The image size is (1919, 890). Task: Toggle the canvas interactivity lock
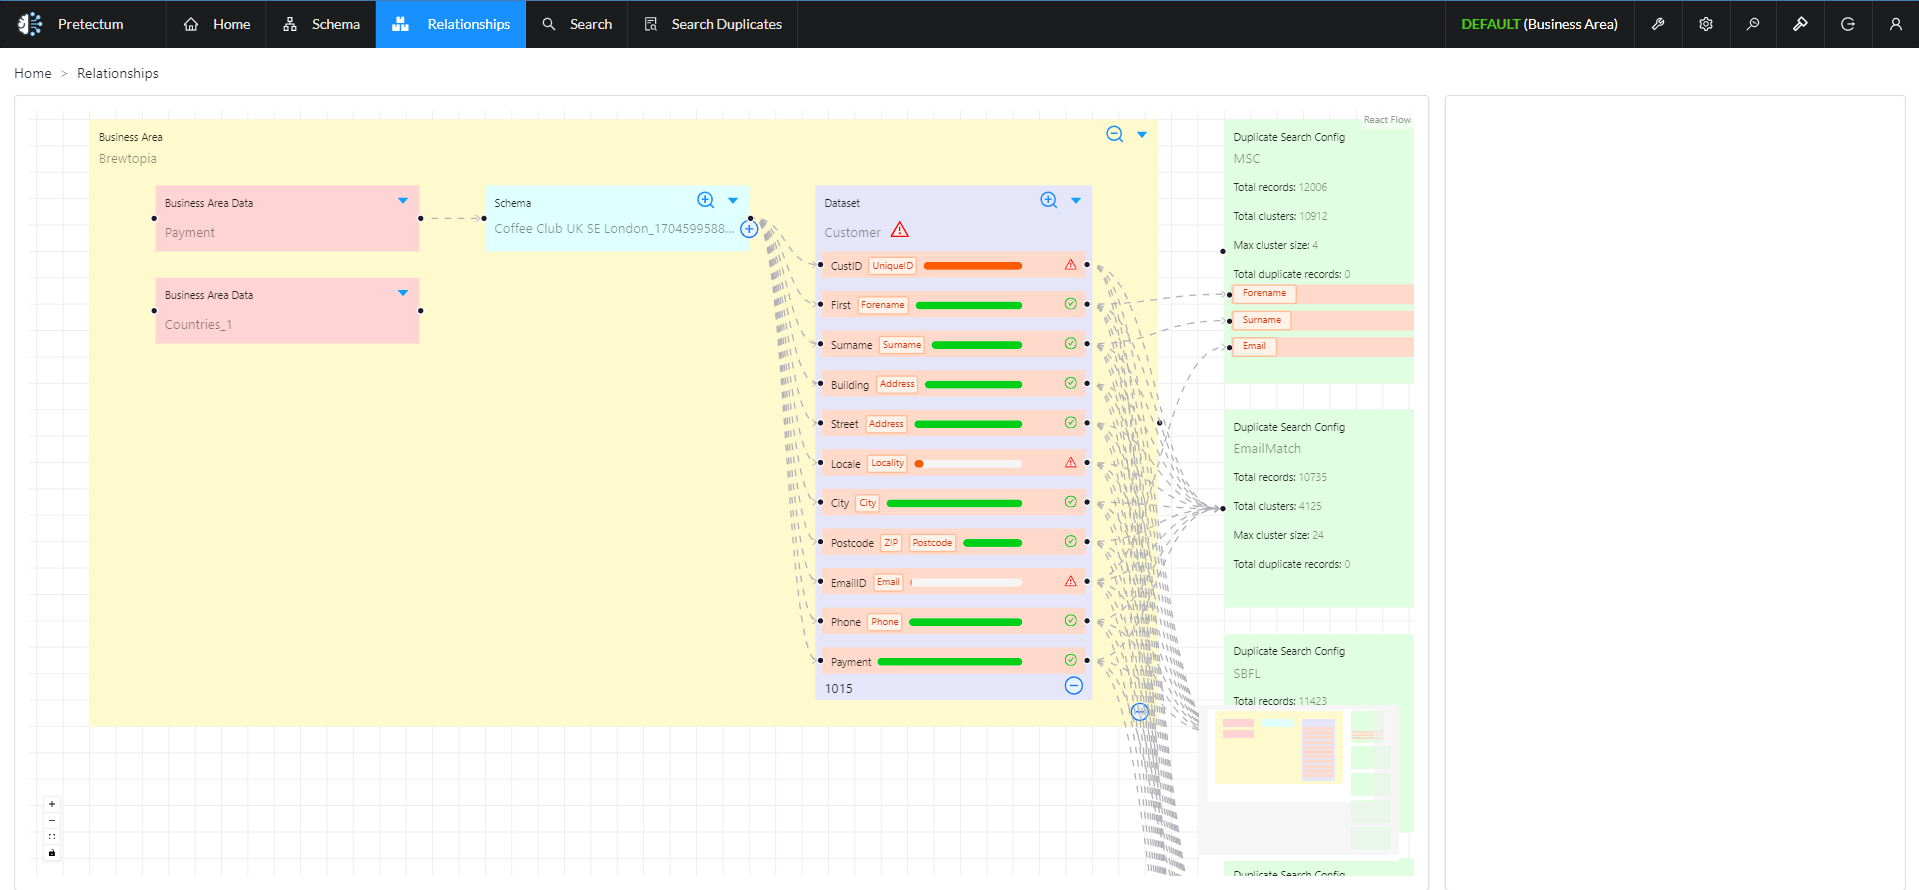click(x=52, y=853)
